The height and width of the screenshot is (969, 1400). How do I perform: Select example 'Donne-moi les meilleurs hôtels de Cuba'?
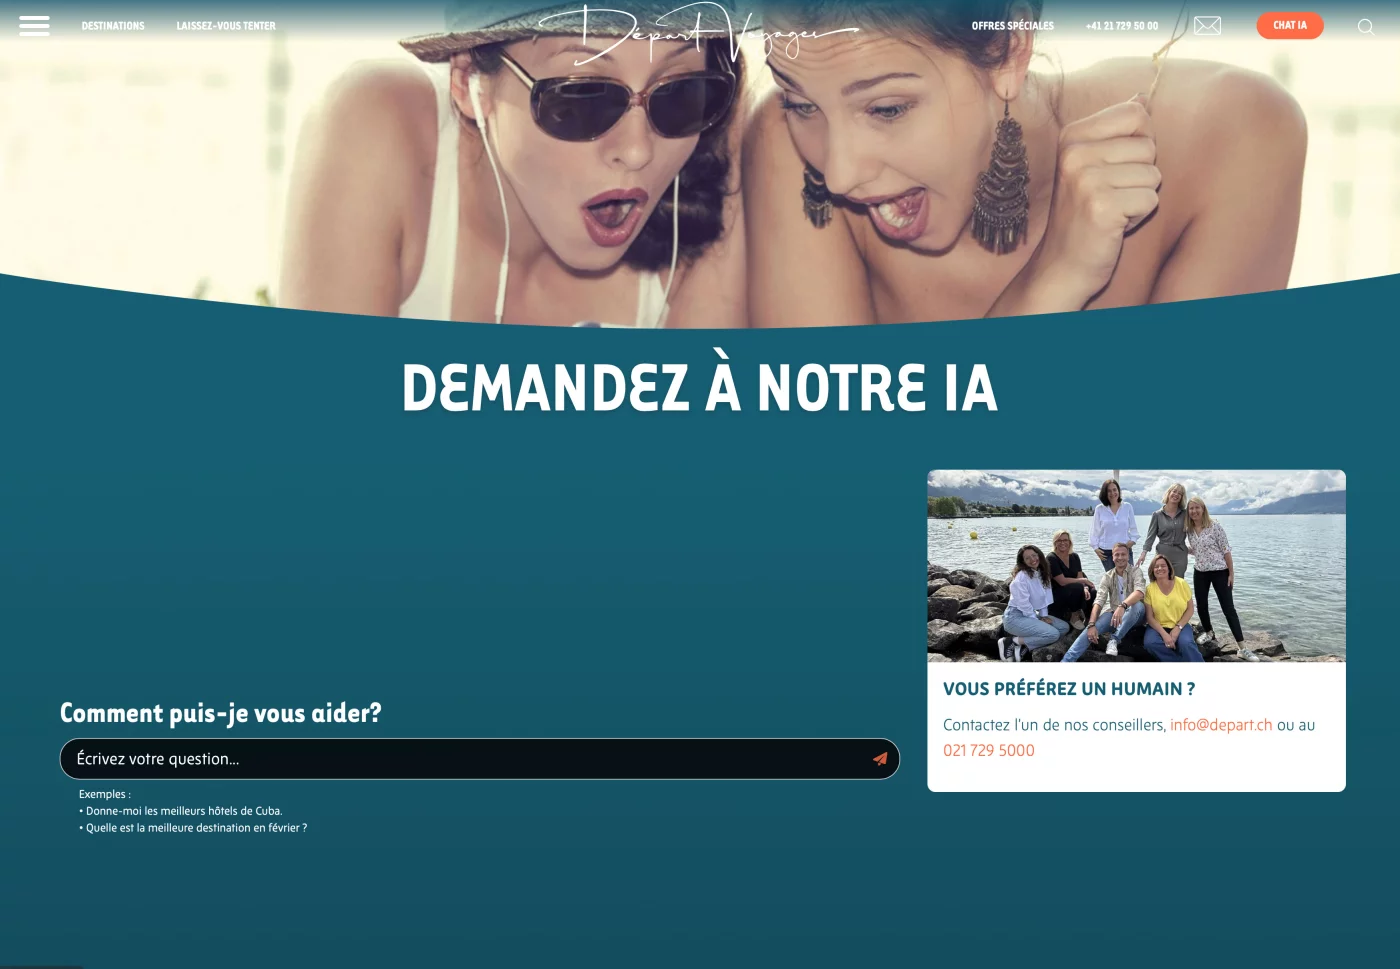(184, 811)
